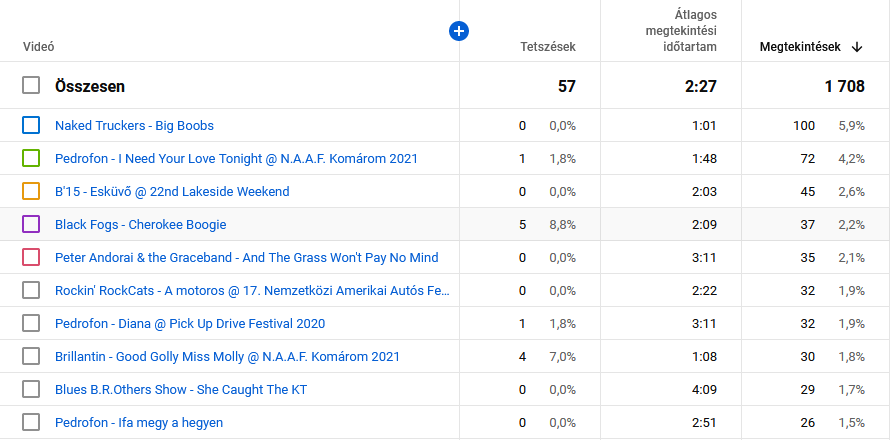Click the Átlagos megtekintési időtartam header

click(x=680, y=31)
